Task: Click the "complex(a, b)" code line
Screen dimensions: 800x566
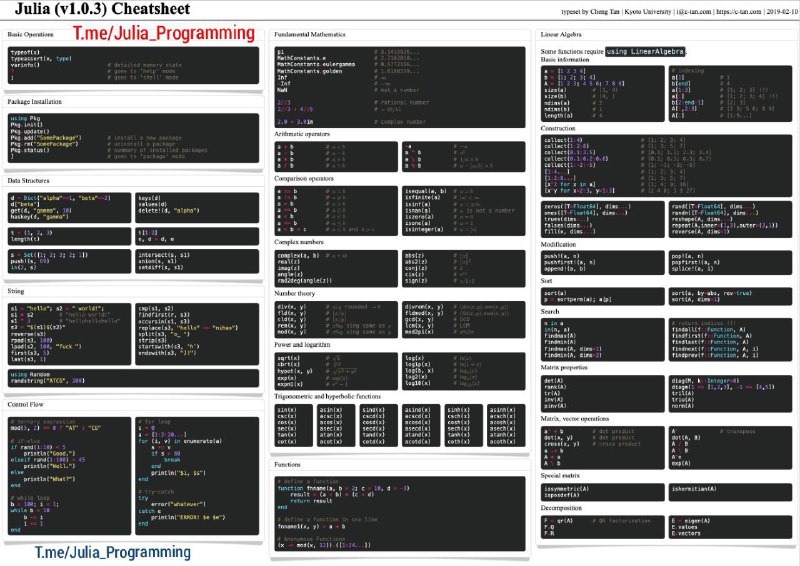Action: coord(298,255)
